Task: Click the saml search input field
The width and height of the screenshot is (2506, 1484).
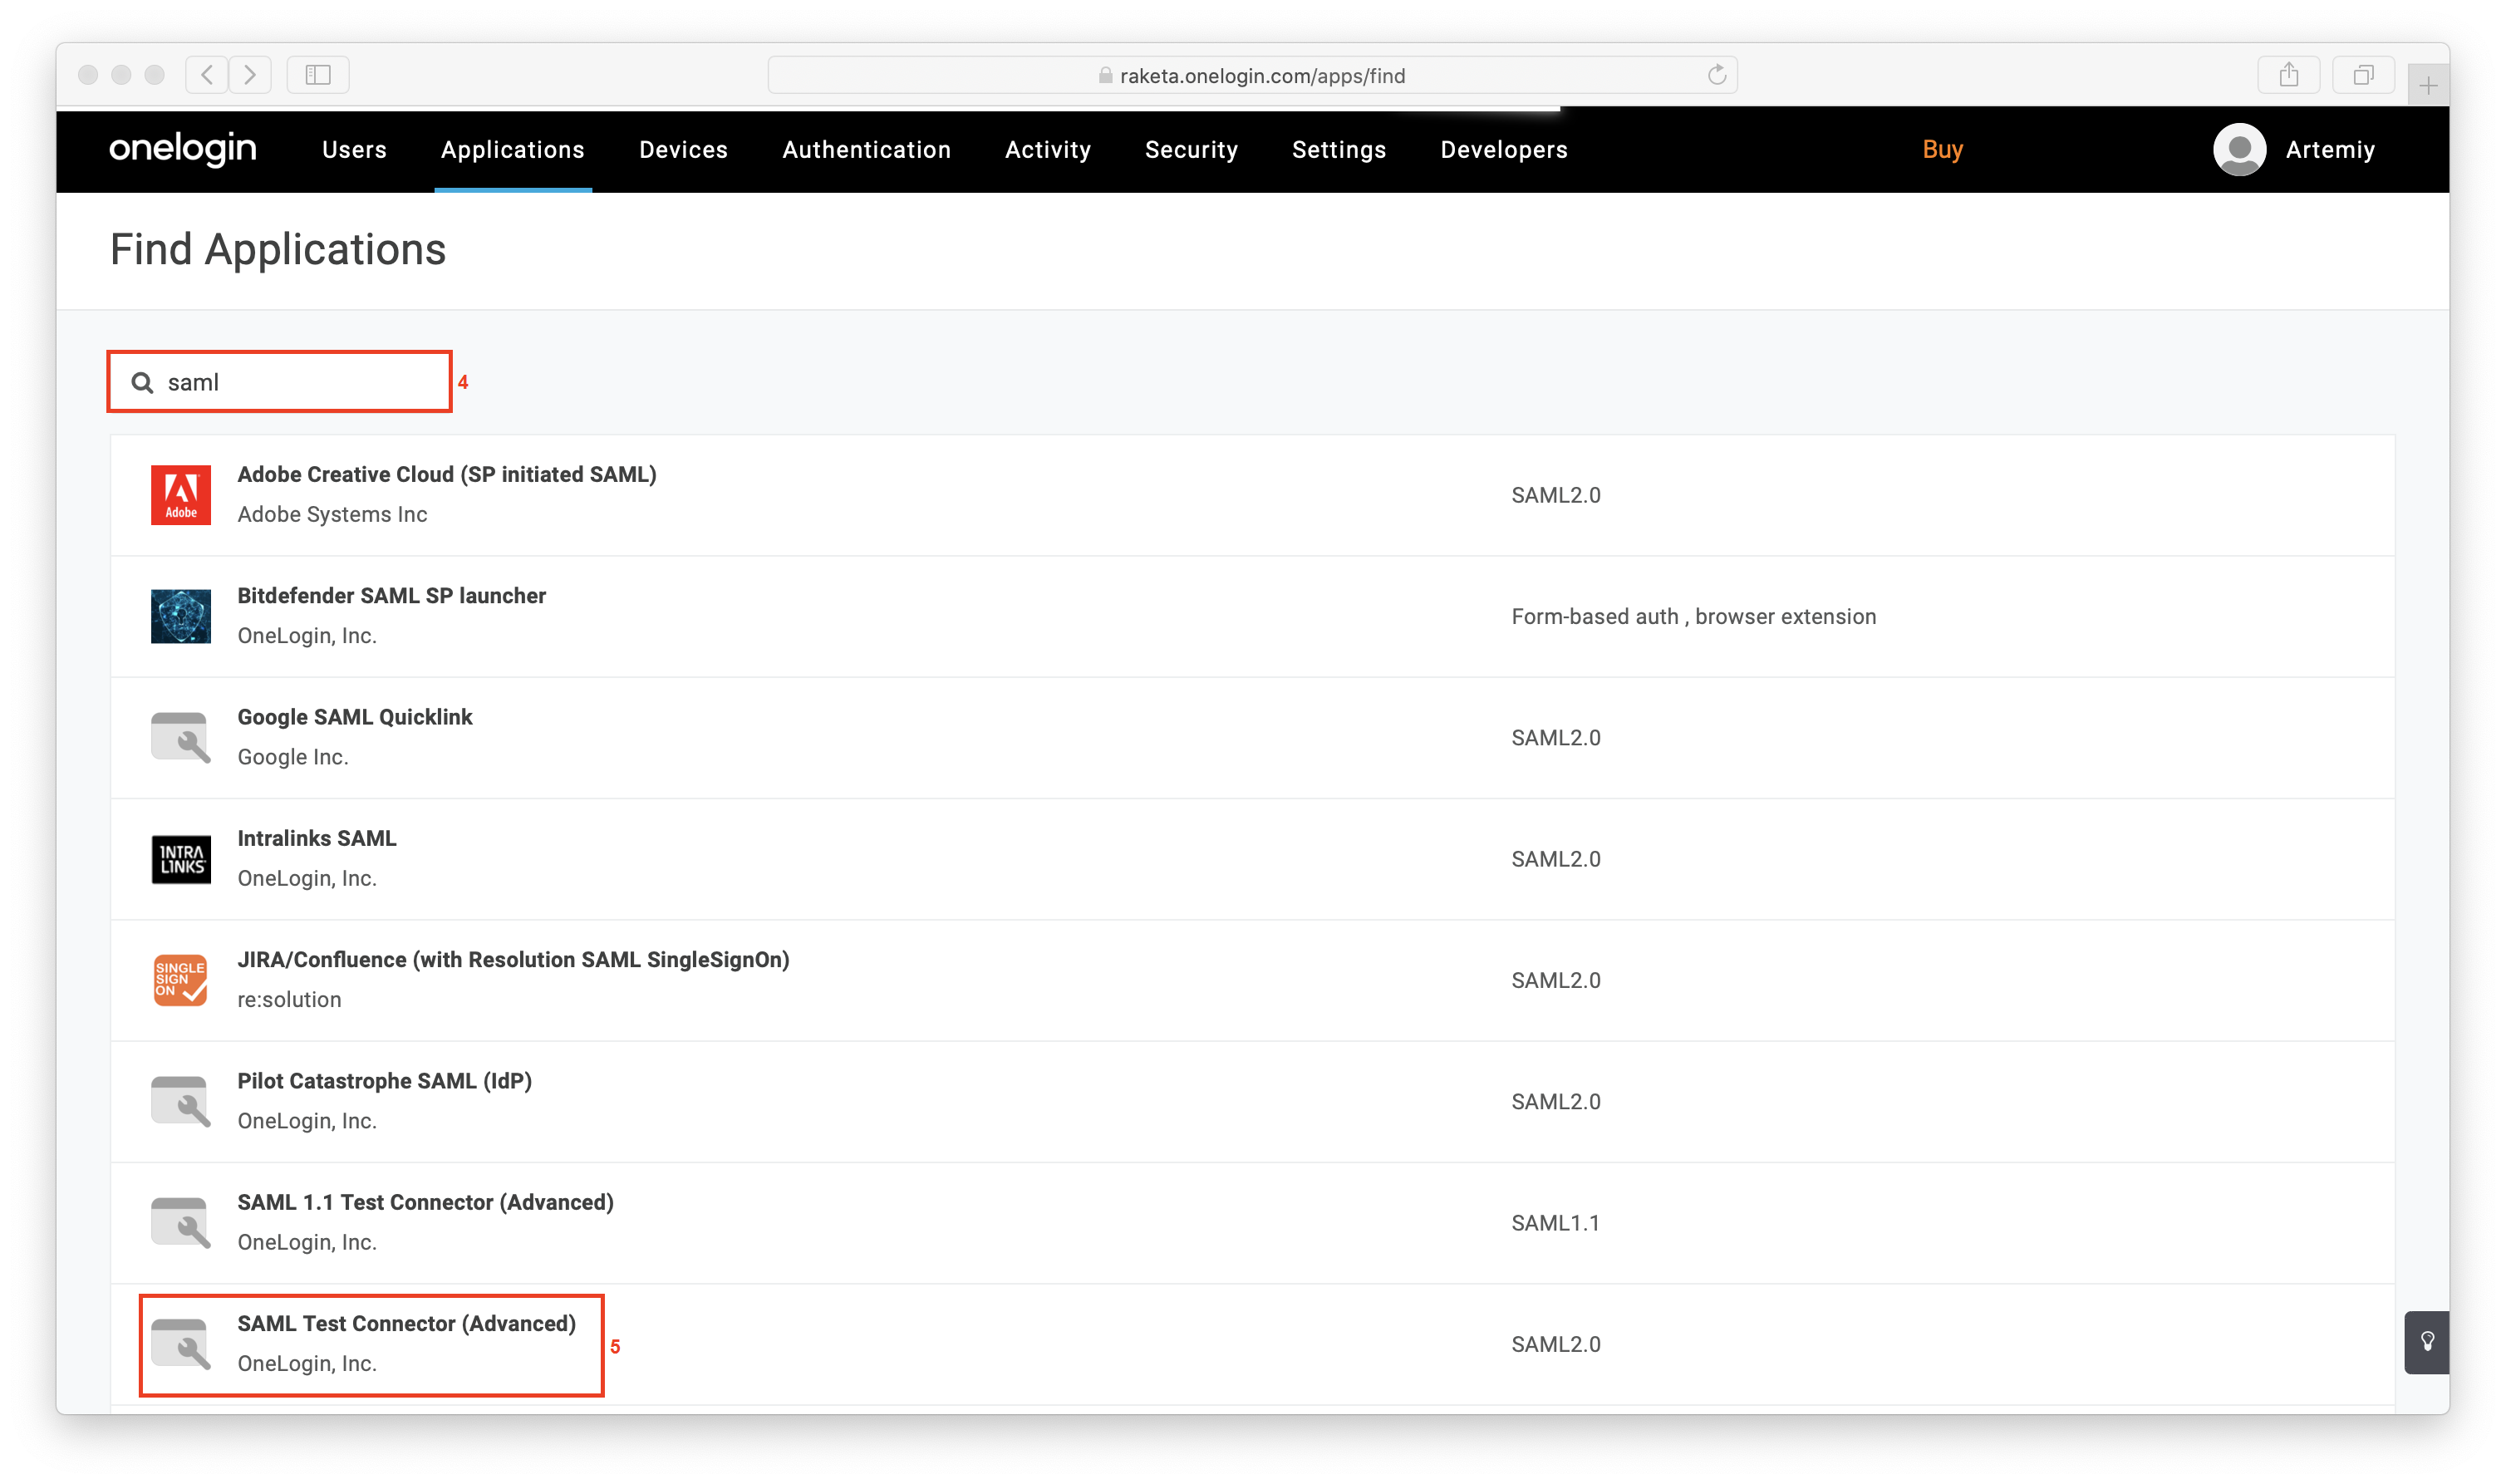Action: point(300,382)
